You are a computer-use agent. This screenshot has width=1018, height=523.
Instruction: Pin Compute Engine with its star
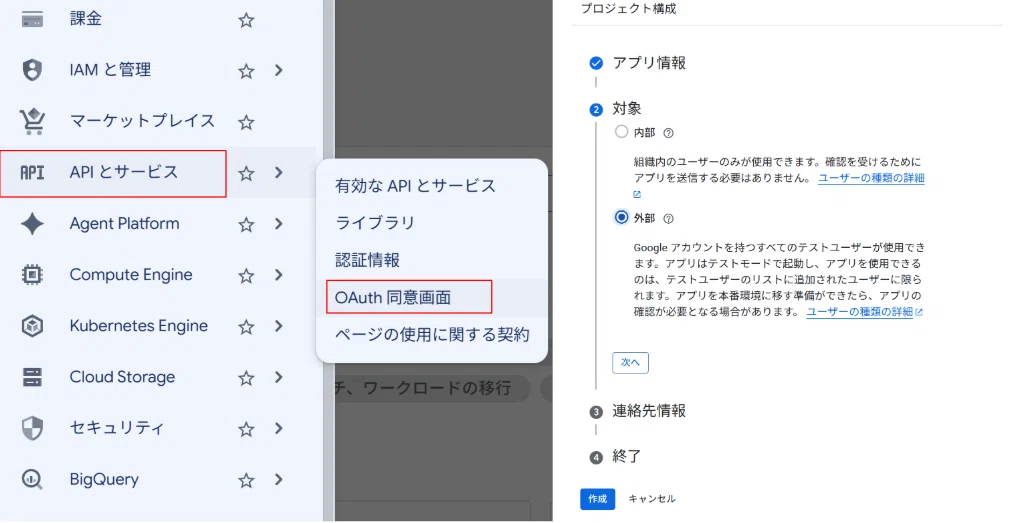(x=246, y=276)
